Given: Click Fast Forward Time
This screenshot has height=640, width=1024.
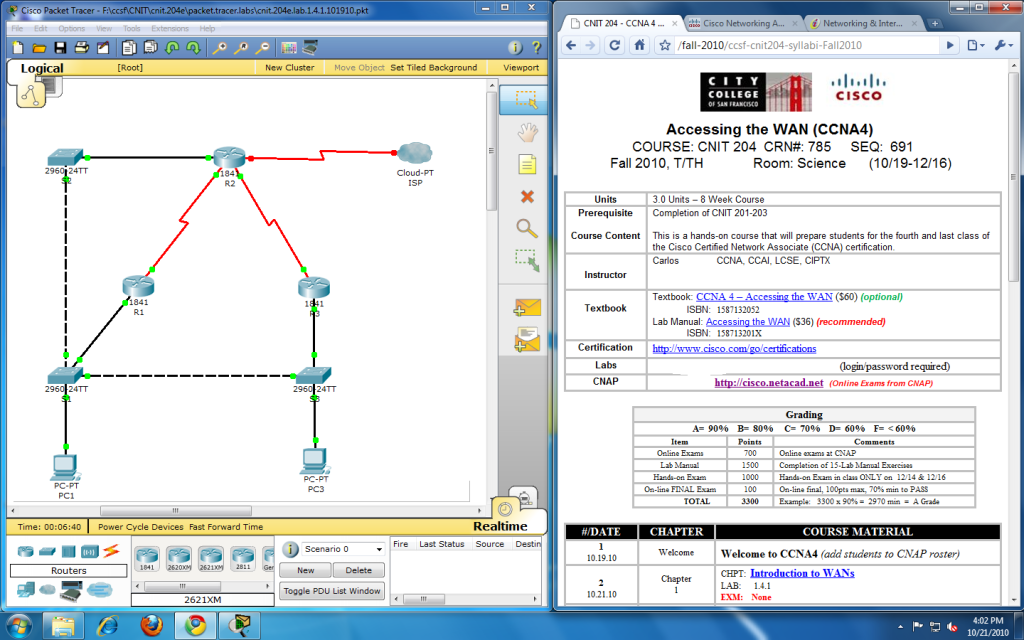Looking at the screenshot, I should click(226, 527).
